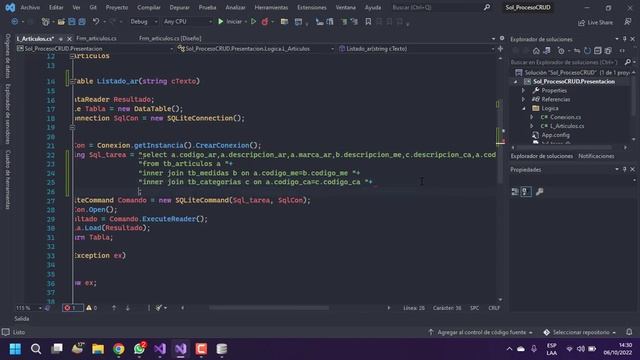Click the search box Buscar (Ctrl+Q)
The height and width of the screenshot is (360, 640).
point(441,7)
